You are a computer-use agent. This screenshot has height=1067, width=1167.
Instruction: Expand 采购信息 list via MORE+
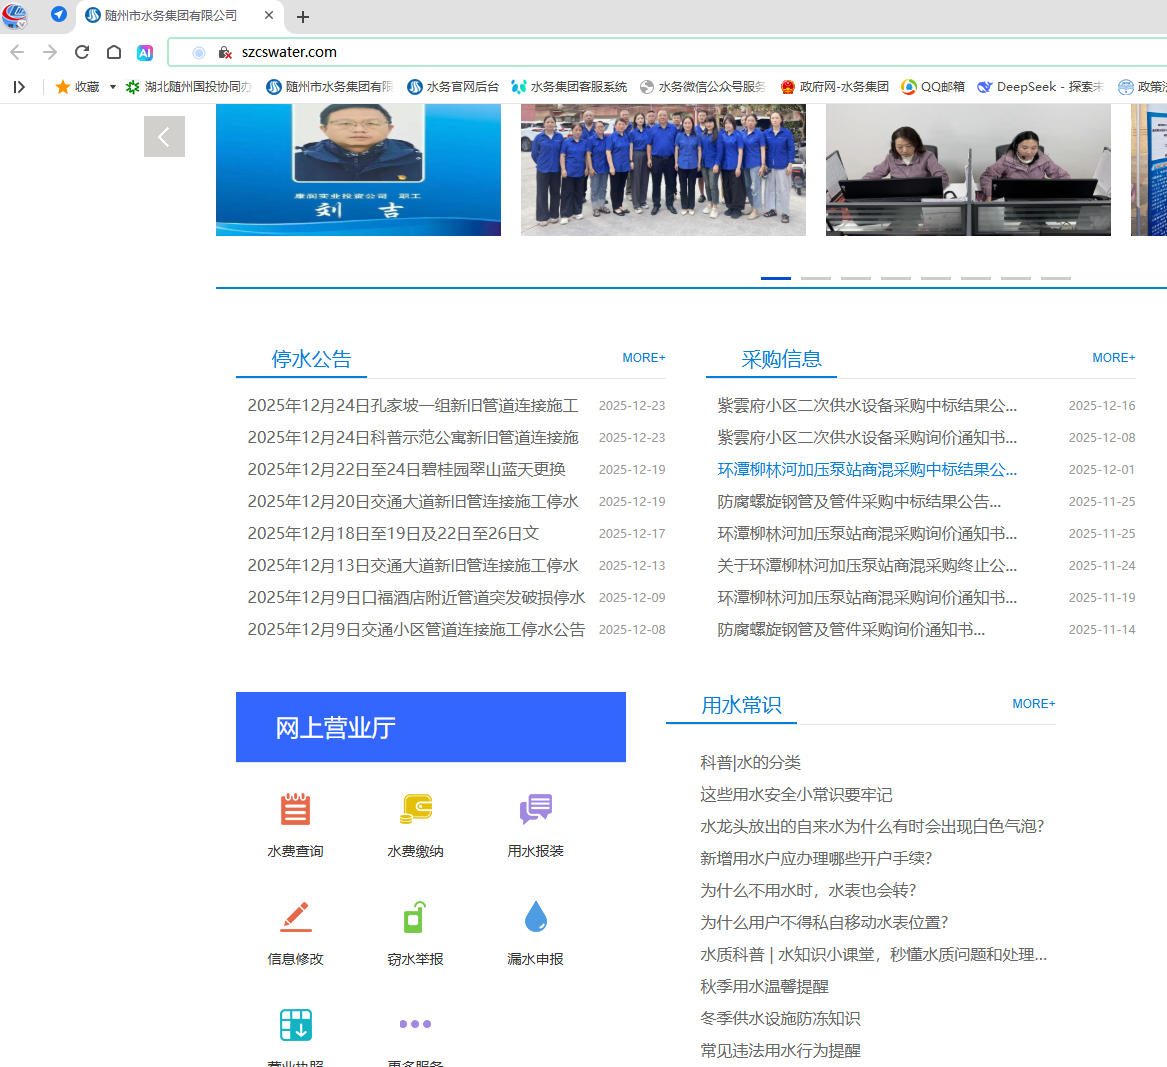(x=1113, y=358)
